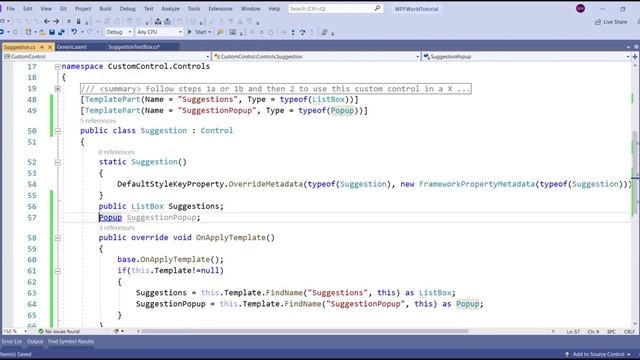The height and width of the screenshot is (360, 640).
Task: Click the Step Over debug icon
Action: pyautogui.click(x=302, y=32)
